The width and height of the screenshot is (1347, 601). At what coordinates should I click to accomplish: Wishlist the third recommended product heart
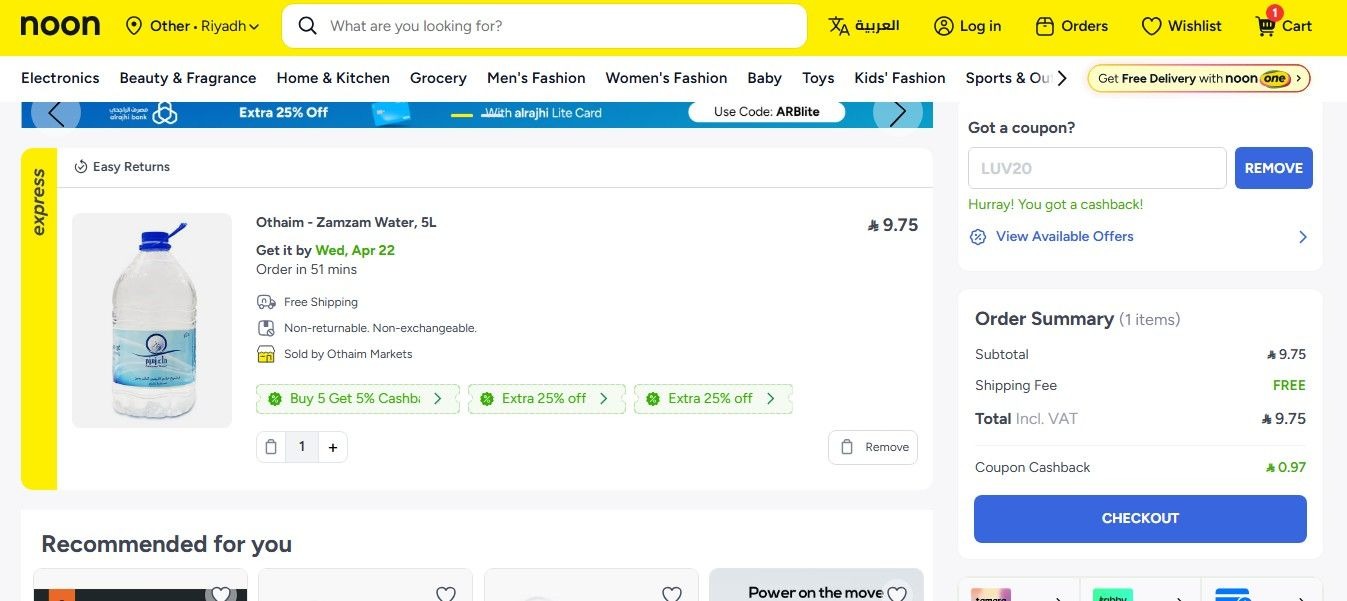point(672,593)
